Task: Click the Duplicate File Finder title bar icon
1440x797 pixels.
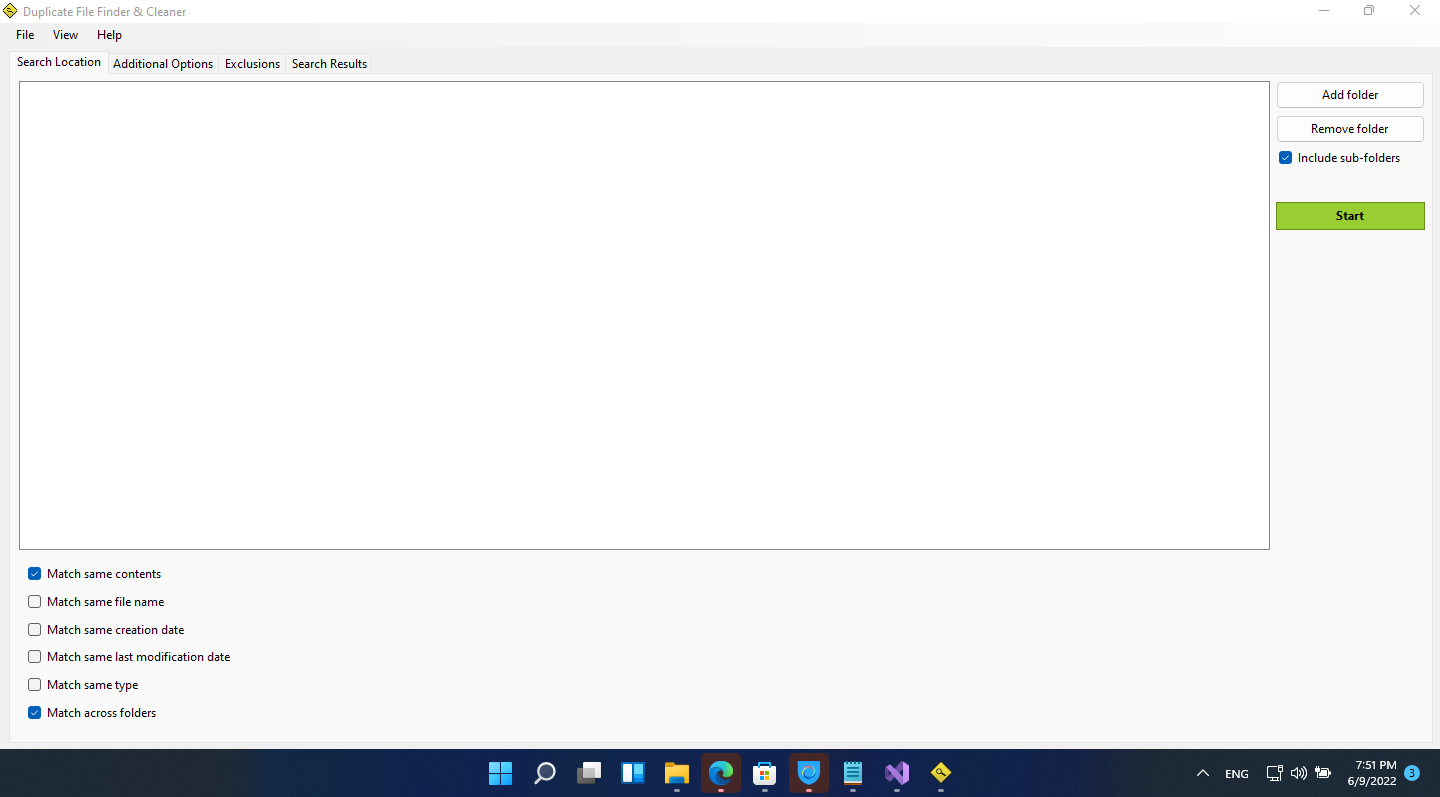Action: [x=11, y=11]
